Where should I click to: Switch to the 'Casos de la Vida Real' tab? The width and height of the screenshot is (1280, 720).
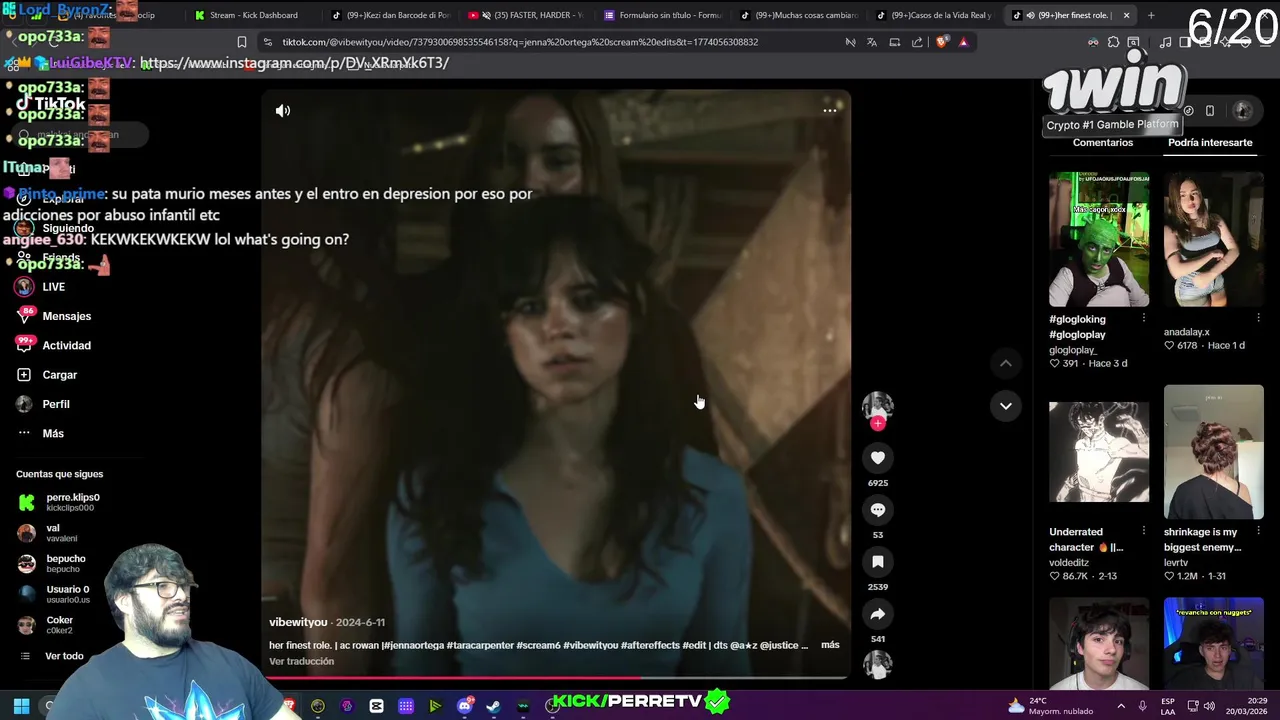(x=934, y=15)
